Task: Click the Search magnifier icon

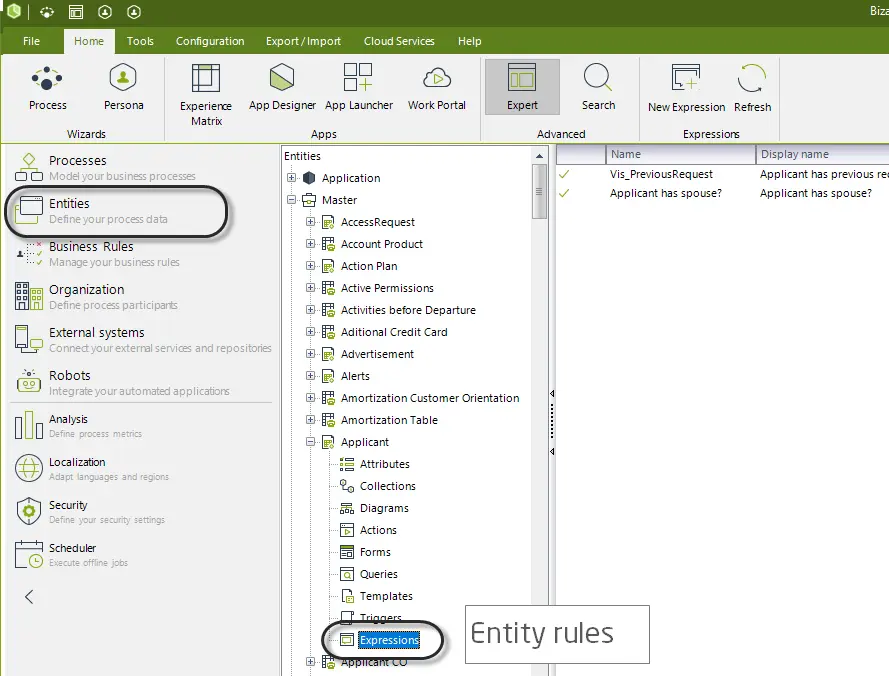Action: 598,77
